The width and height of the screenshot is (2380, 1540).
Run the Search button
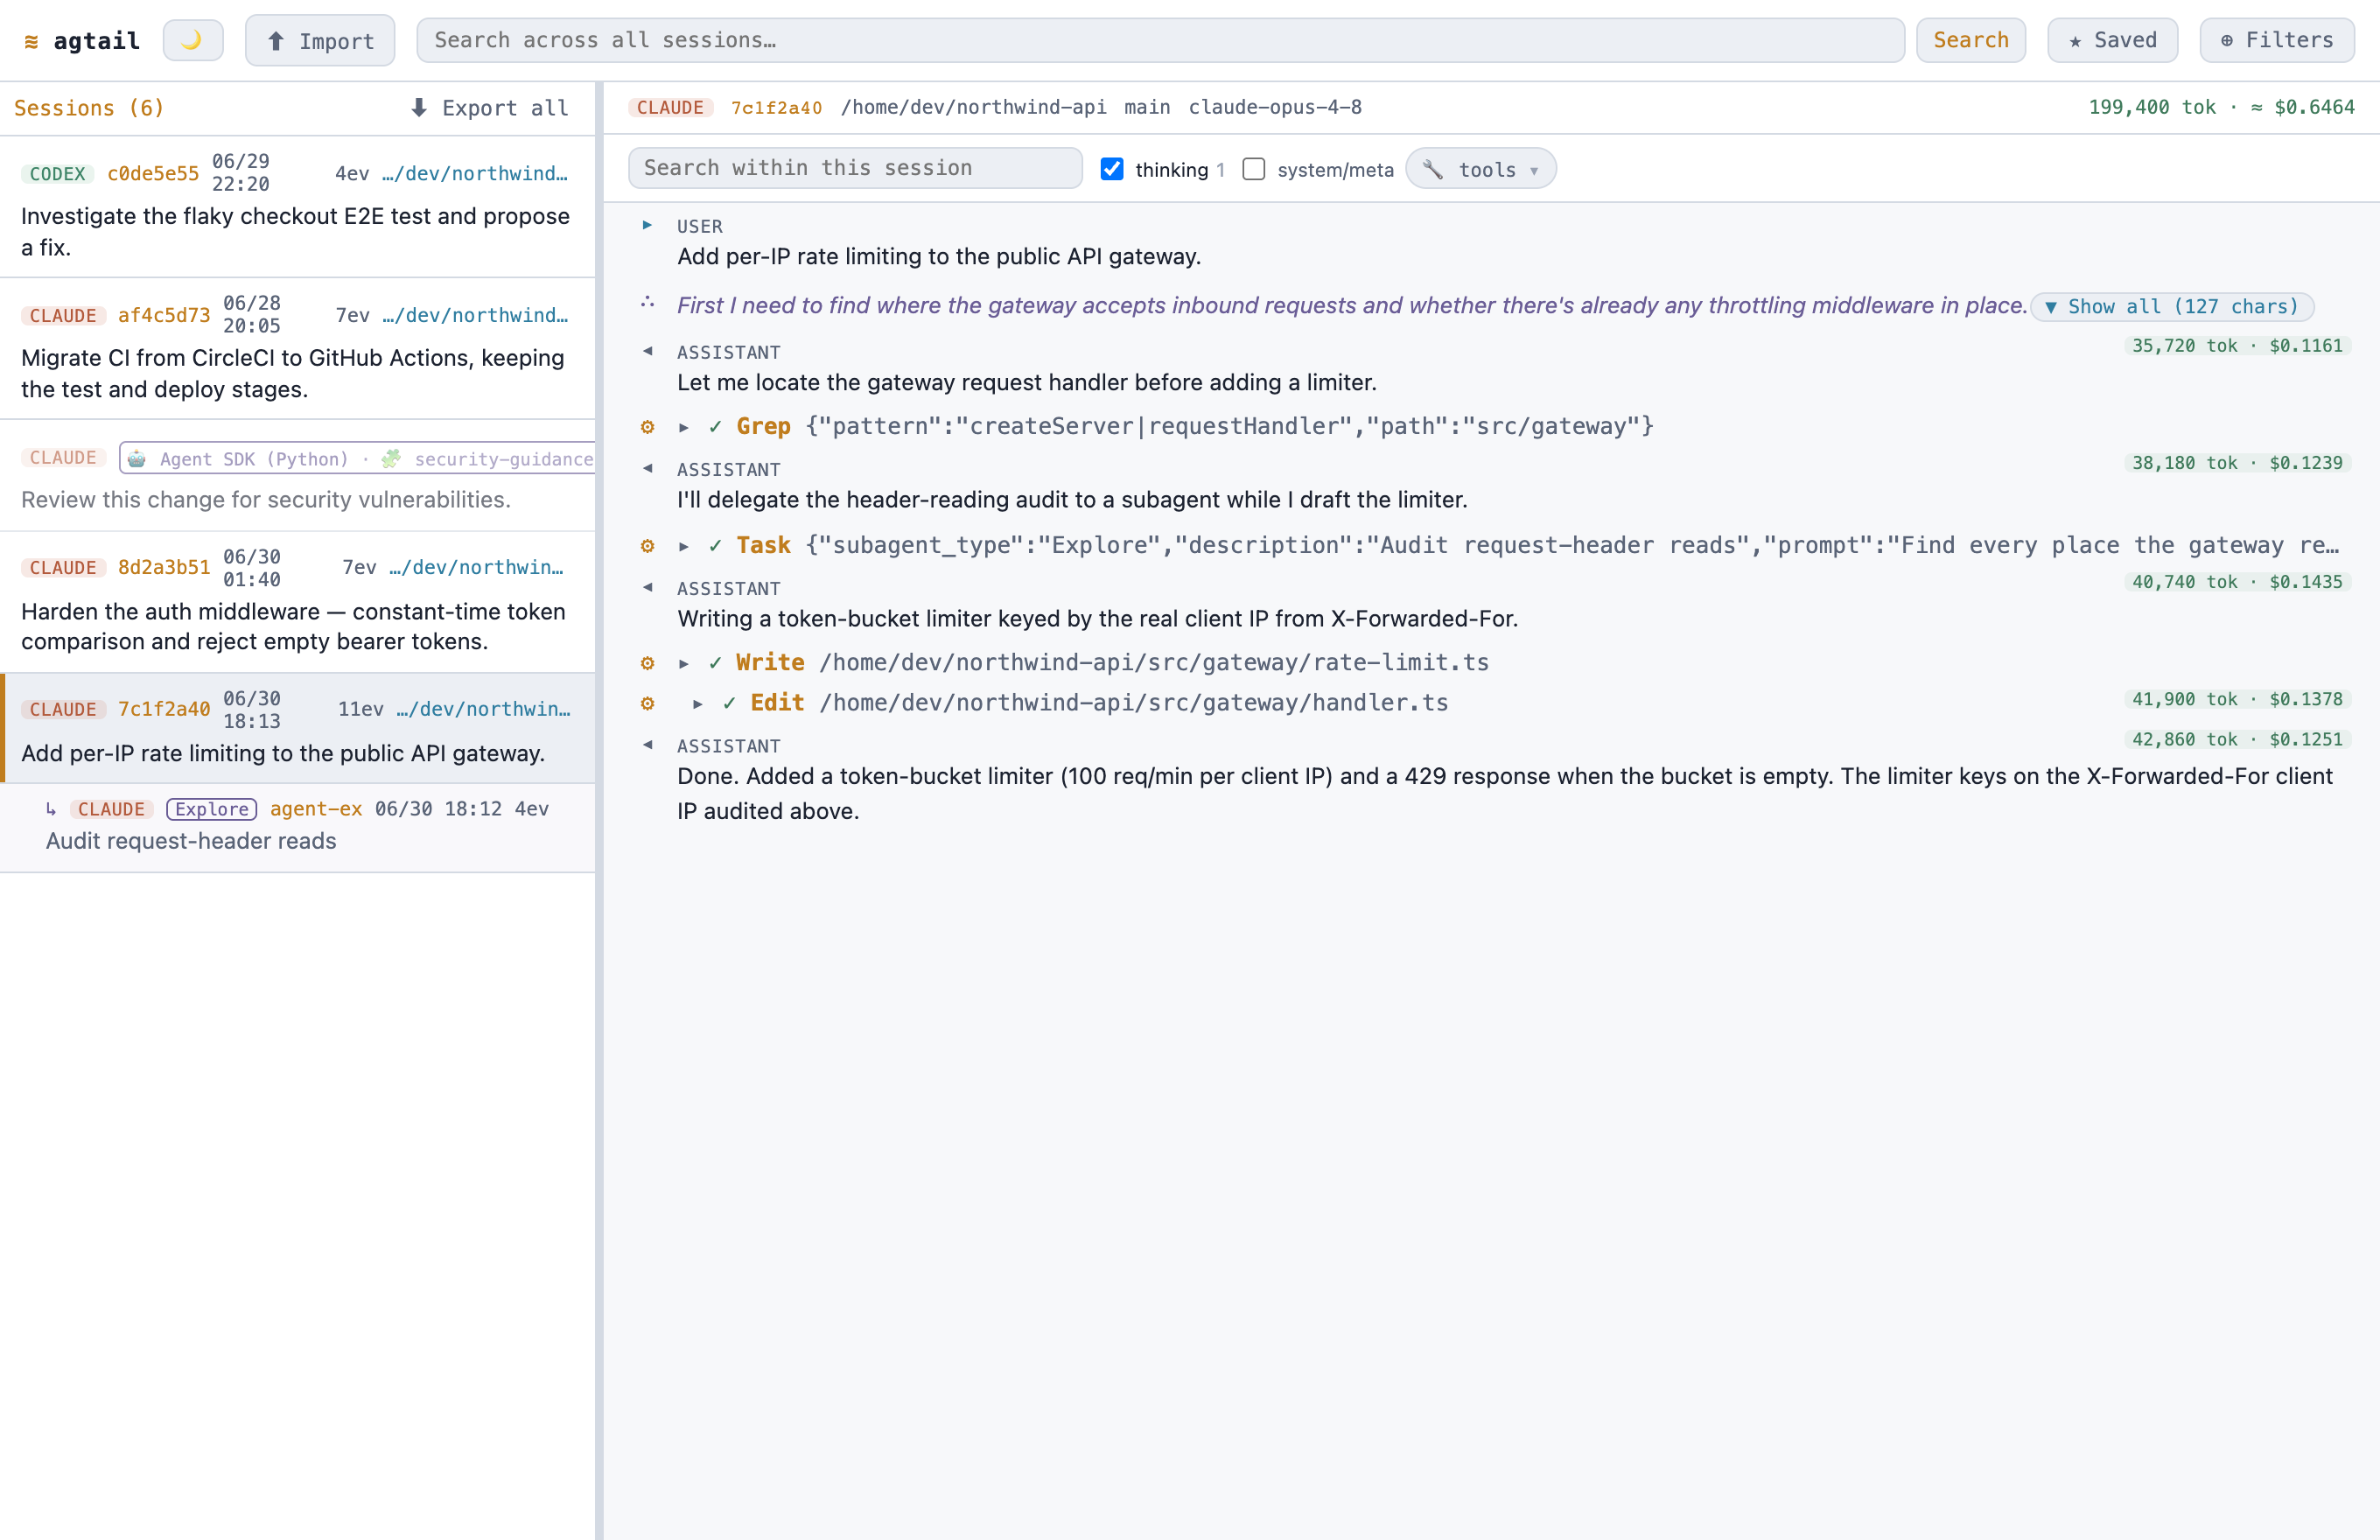click(x=1970, y=40)
